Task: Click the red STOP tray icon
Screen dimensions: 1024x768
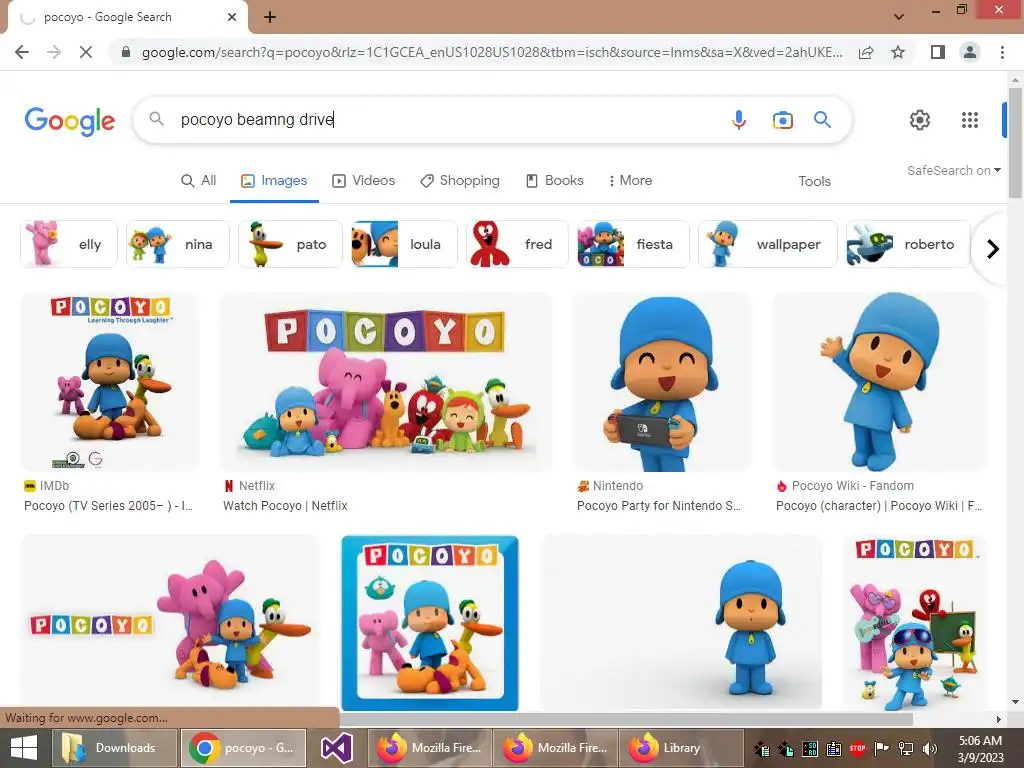Action: [857, 749]
